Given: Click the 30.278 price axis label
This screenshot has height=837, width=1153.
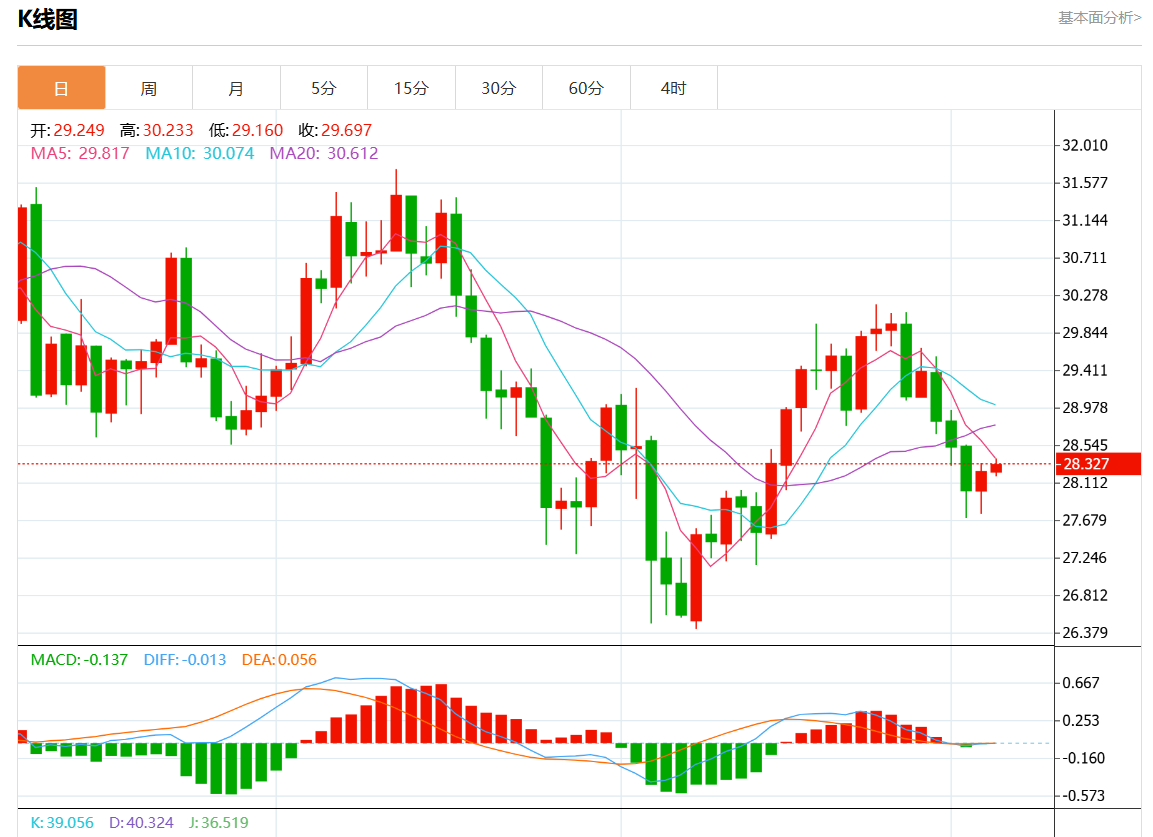Looking at the screenshot, I should 1085,295.
